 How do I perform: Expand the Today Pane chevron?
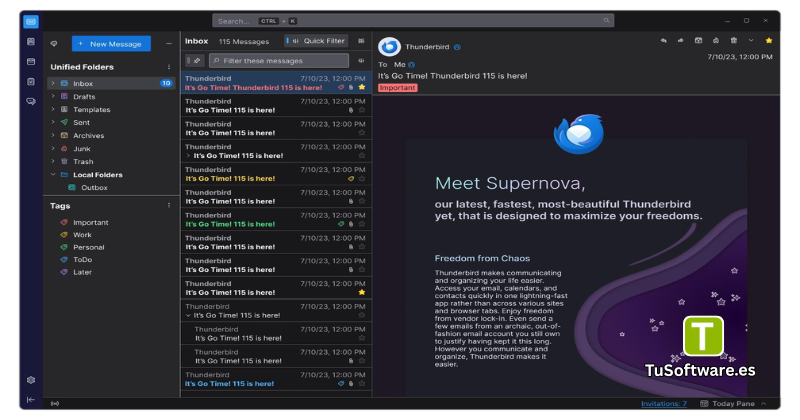[x=764, y=404]
